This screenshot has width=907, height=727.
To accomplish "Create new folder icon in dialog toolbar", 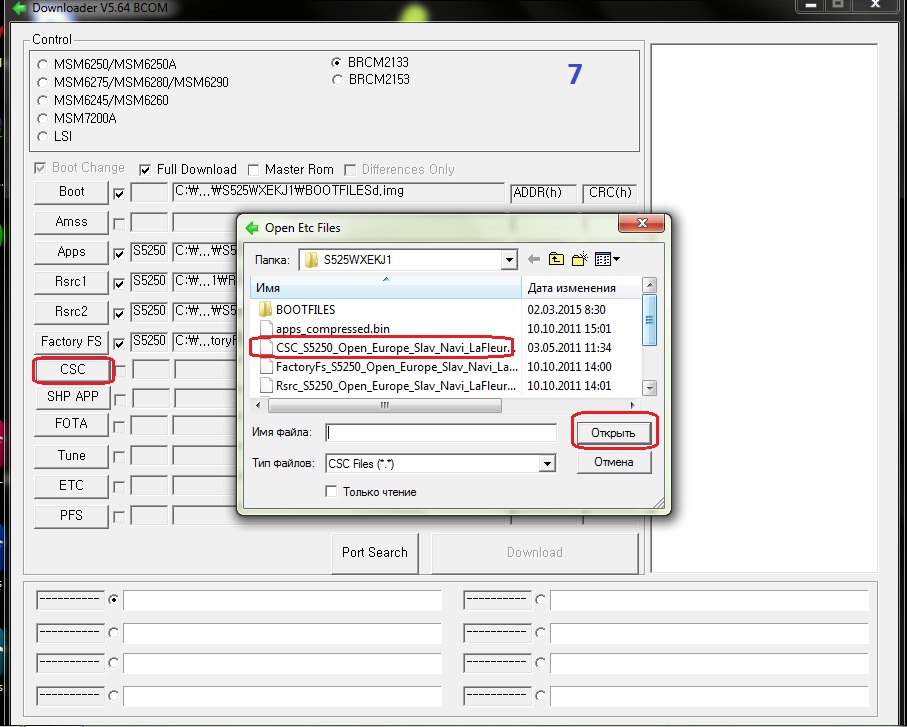I will 580,259.
